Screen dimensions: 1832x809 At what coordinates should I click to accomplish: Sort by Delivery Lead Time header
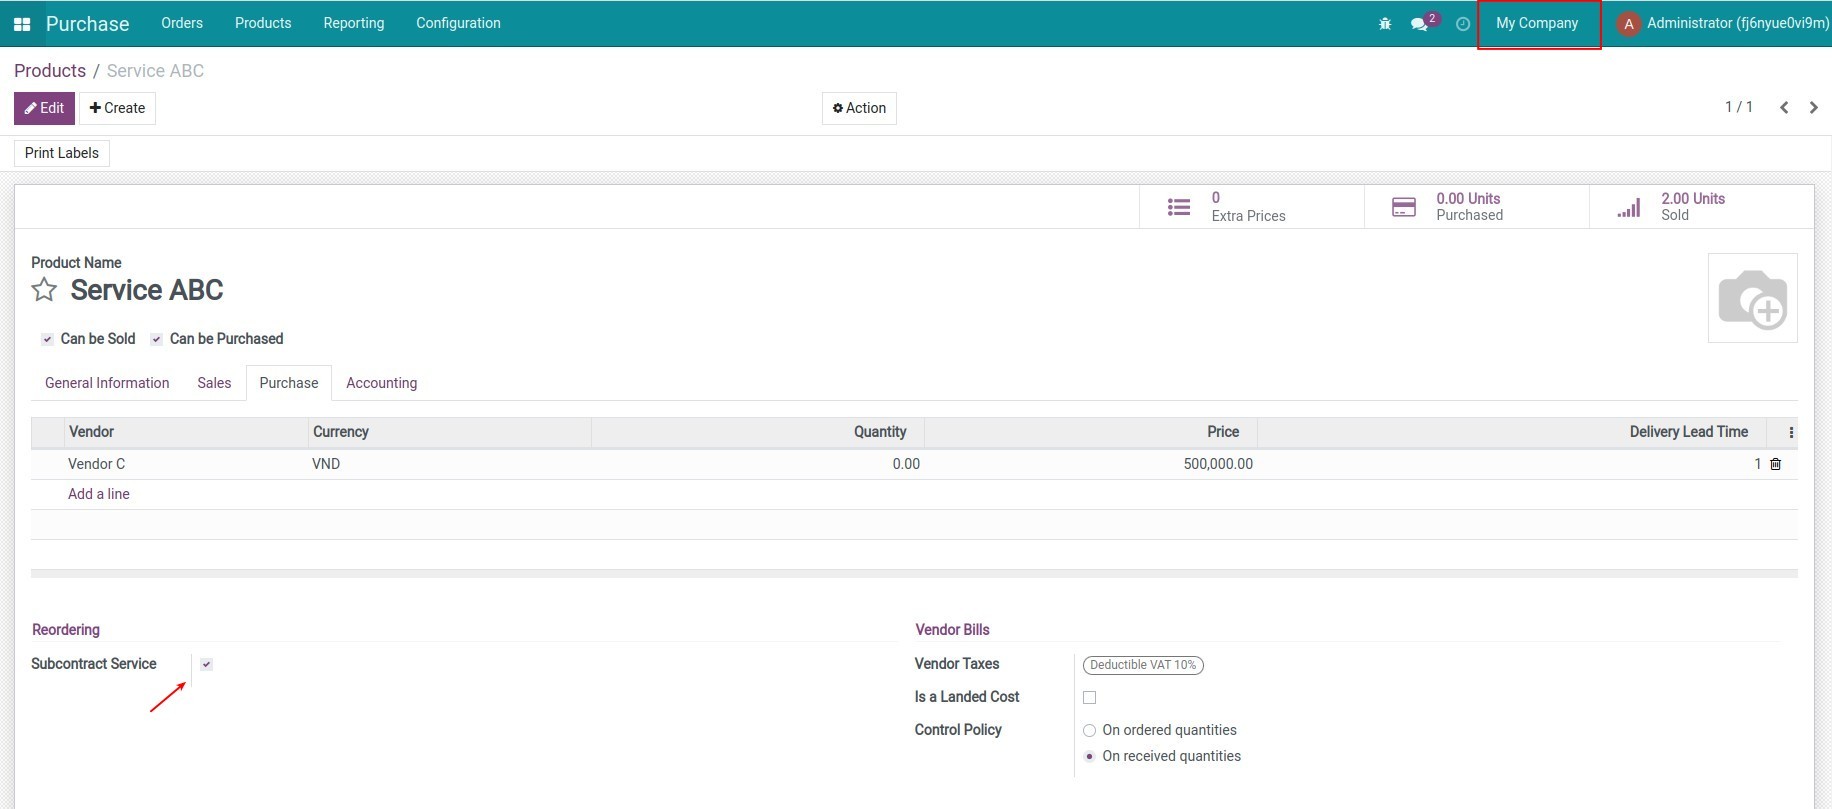coord(1511,432)
